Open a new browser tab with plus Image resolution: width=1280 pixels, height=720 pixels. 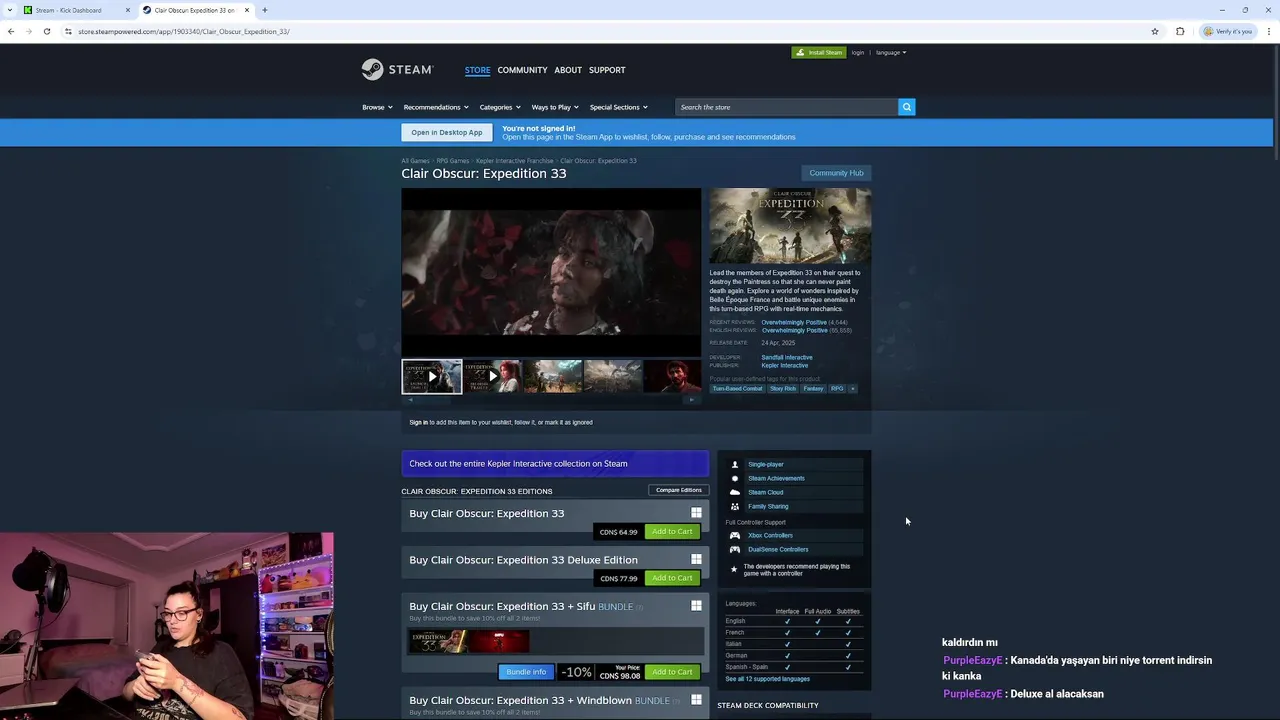264,10
